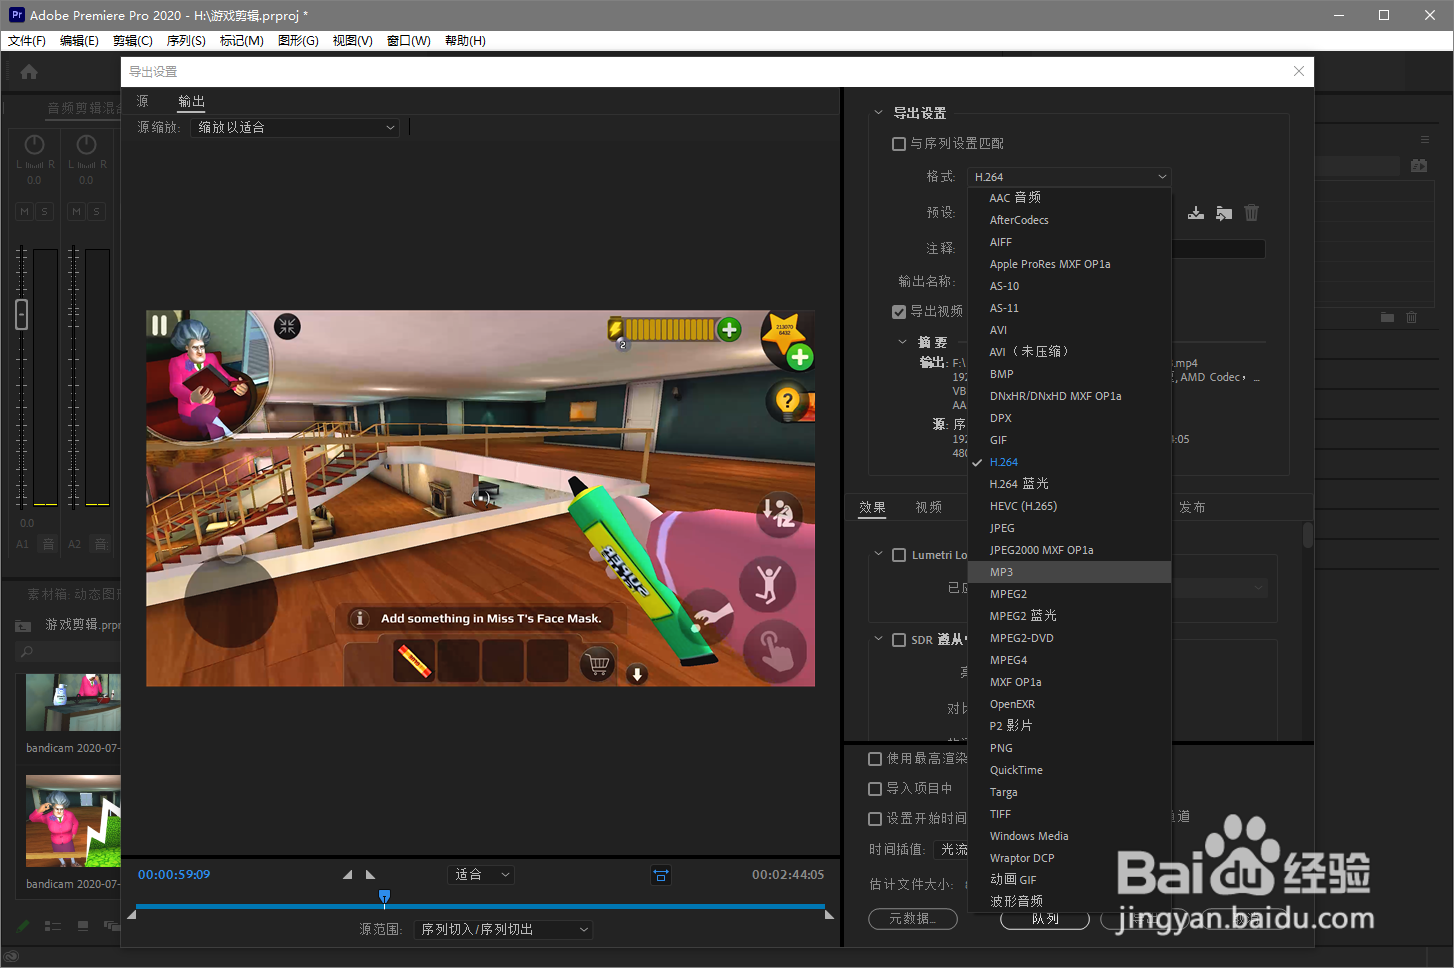Switch to the 效果 tab
Screen dimensions: 1454x968
point(872,508)
